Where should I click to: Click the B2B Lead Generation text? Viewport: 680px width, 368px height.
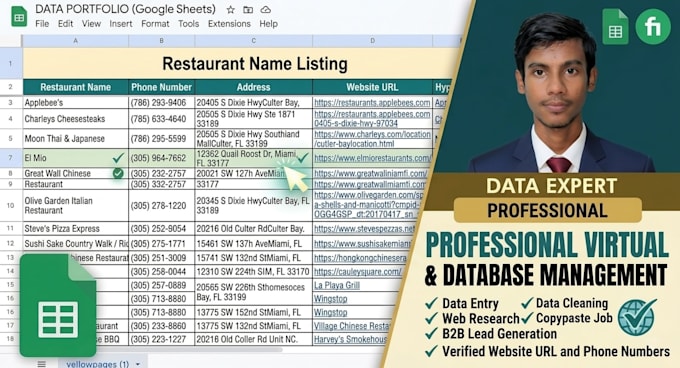coord(500,334)
